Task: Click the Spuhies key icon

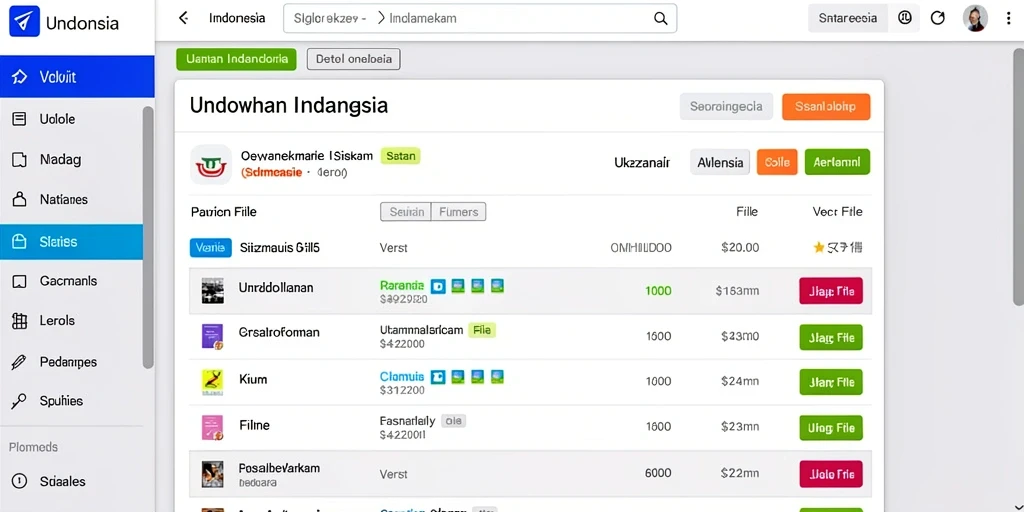Action: [19, 401]
